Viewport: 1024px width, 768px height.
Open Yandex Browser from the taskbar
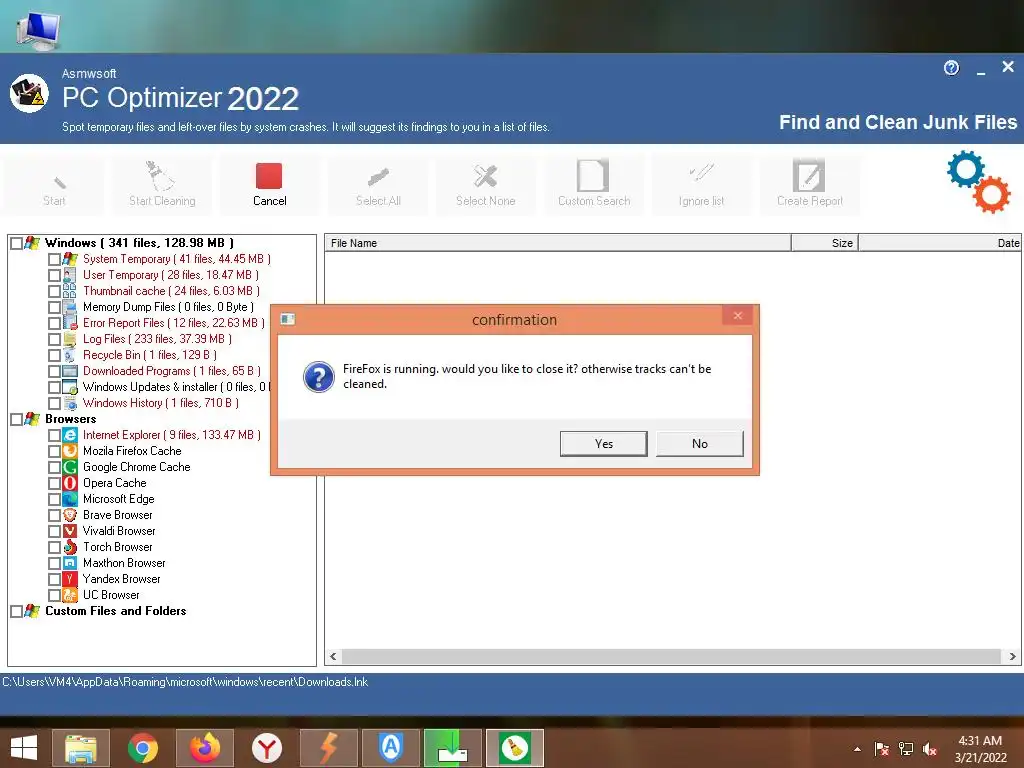click(266, 748)
